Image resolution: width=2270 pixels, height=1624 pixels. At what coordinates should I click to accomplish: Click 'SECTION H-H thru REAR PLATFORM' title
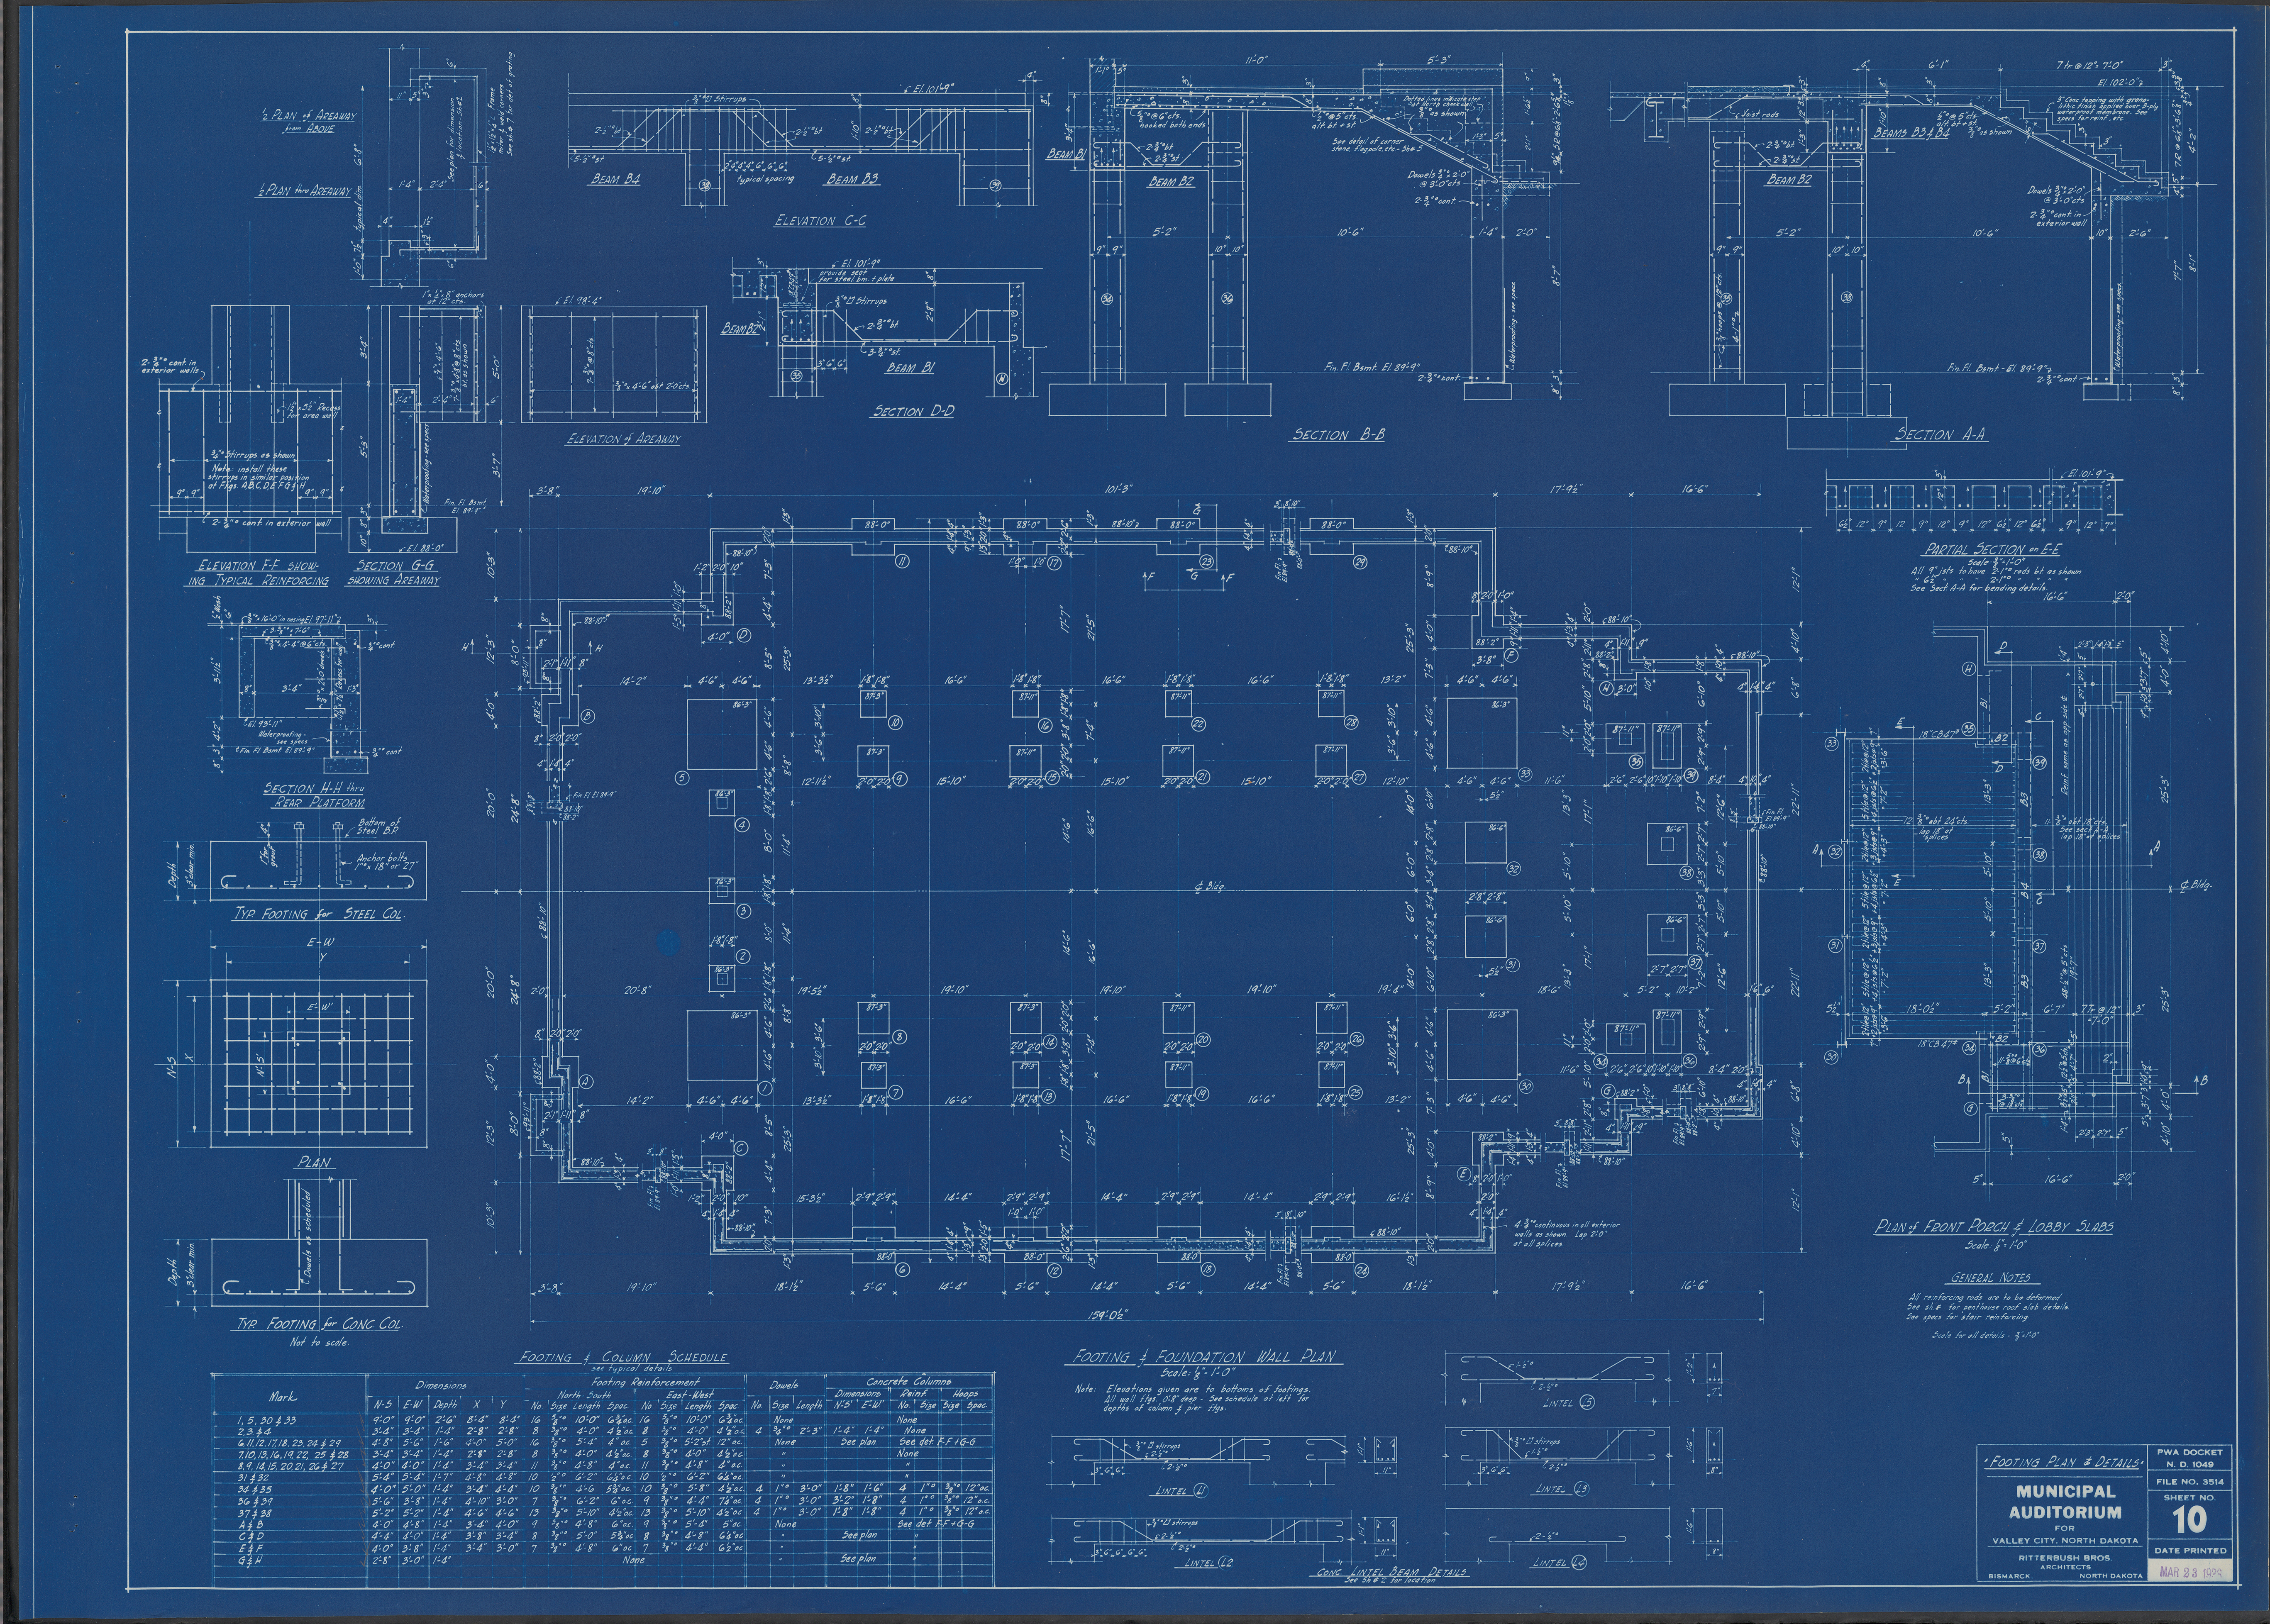(314, 795)
